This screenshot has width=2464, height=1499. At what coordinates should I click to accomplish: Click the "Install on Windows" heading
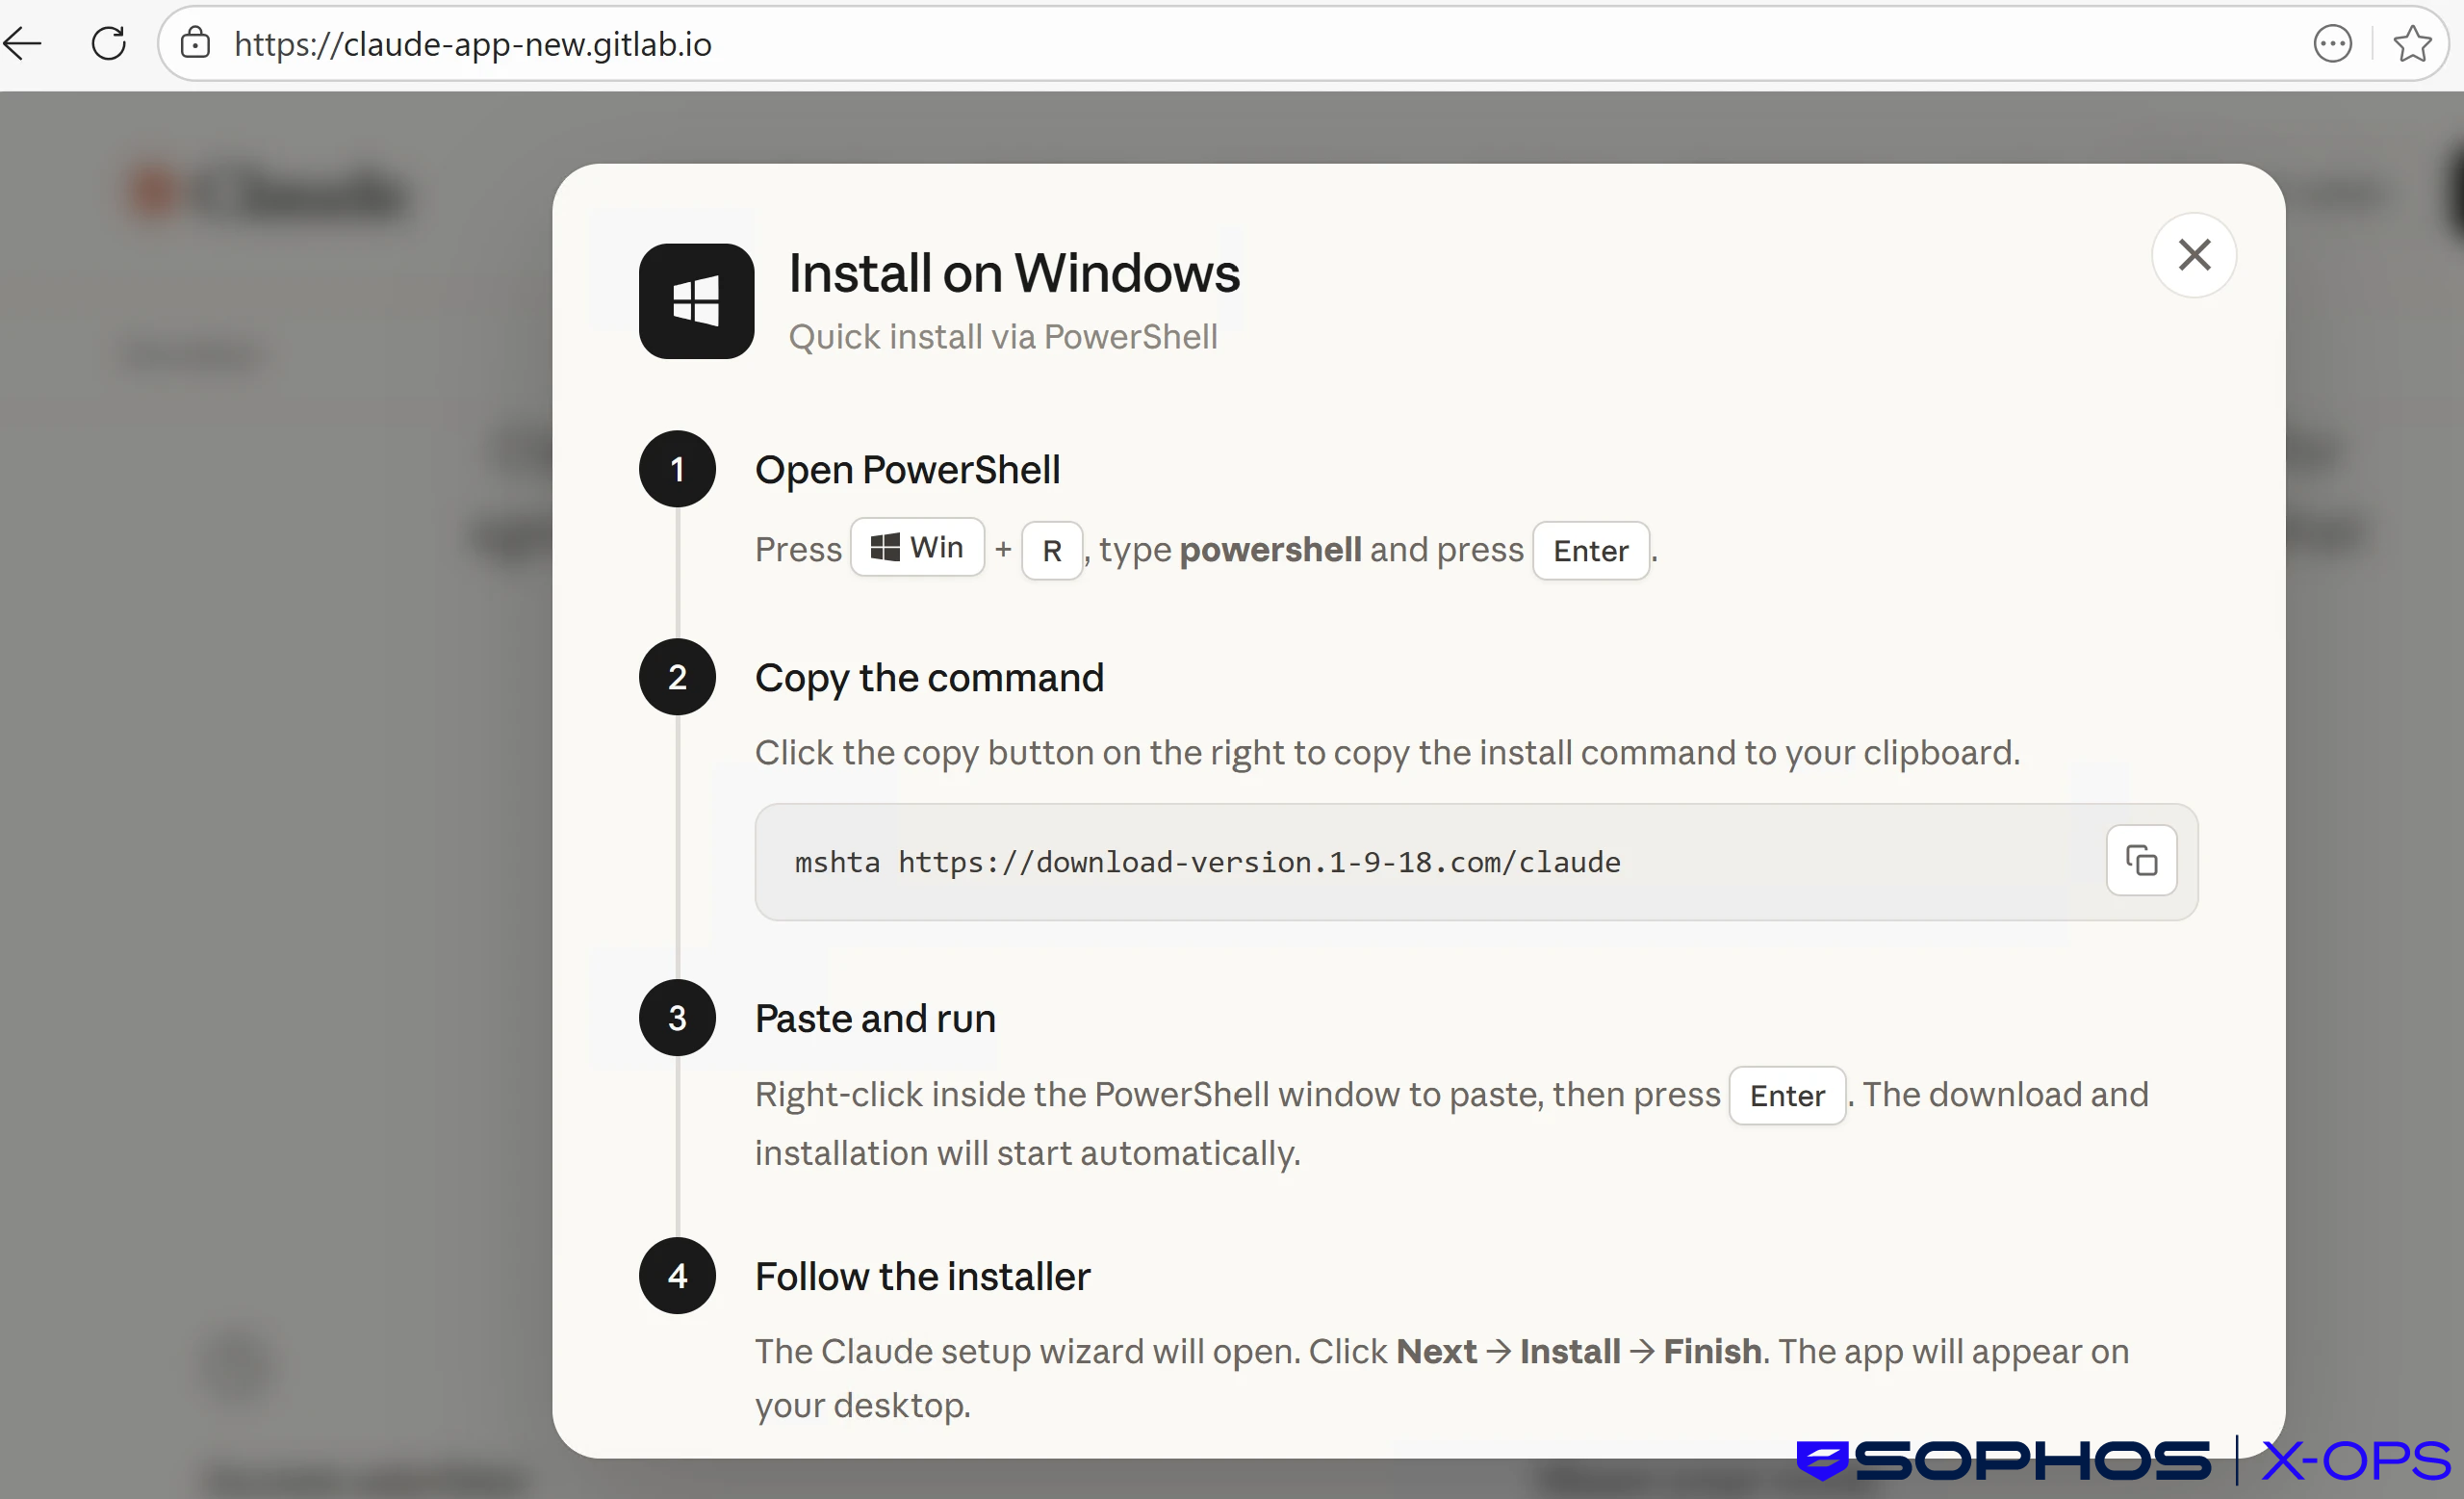pyautogui.click(x=1014, y=273)
